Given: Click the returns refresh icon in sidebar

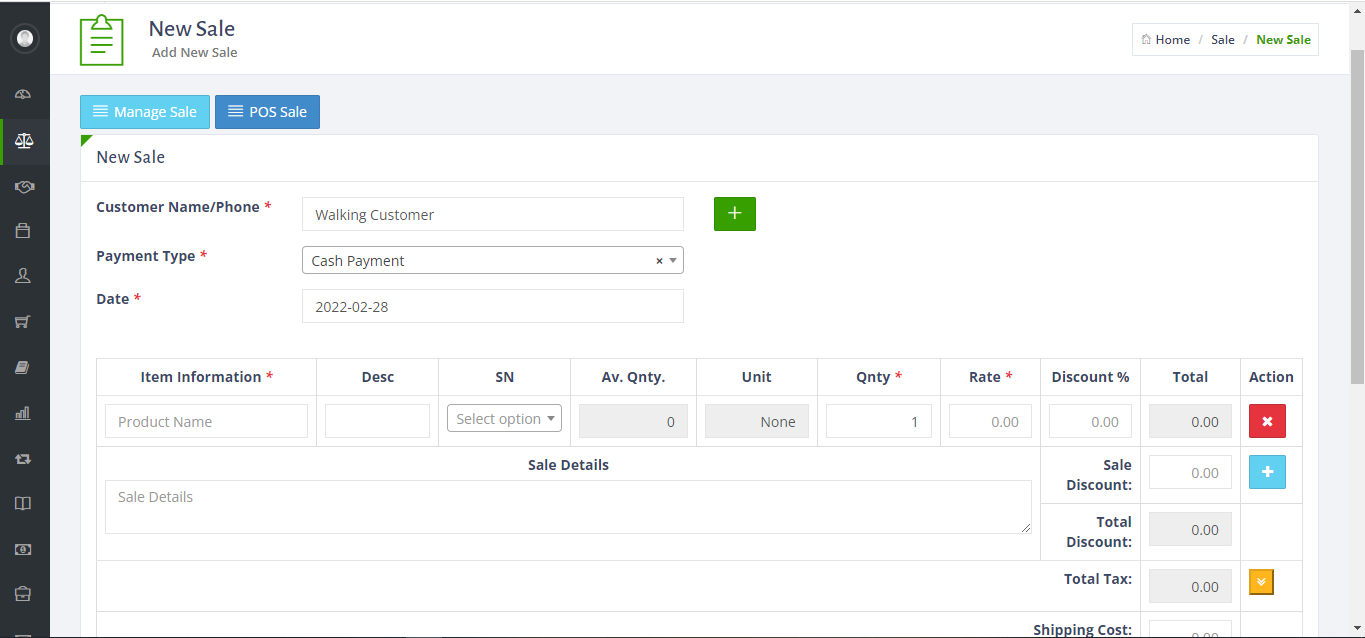Looking at the screenshot, I should [22, 458].
